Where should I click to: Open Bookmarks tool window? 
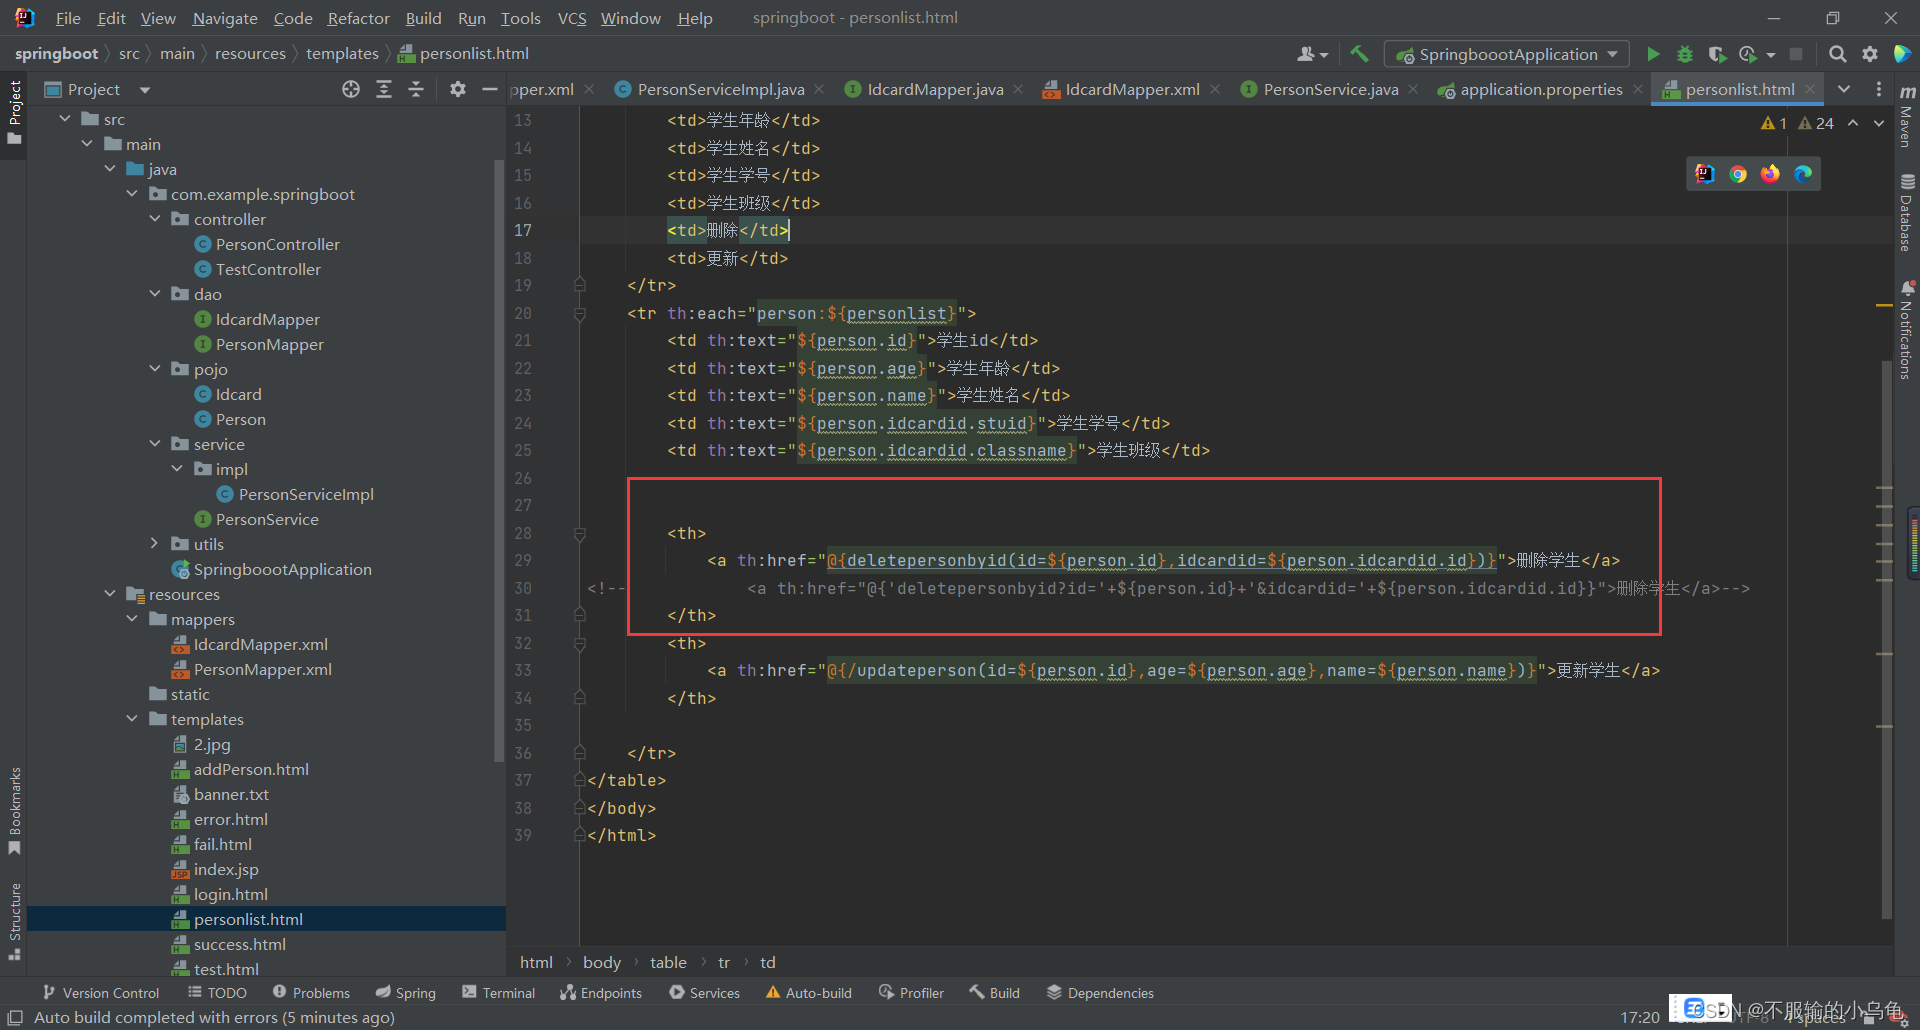pyautogui.click(x=14, y=810)
